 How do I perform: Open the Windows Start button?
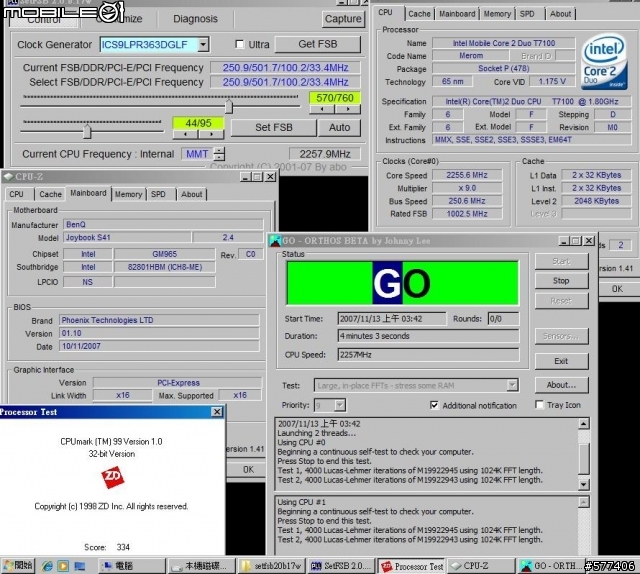[x=18, y=566]
